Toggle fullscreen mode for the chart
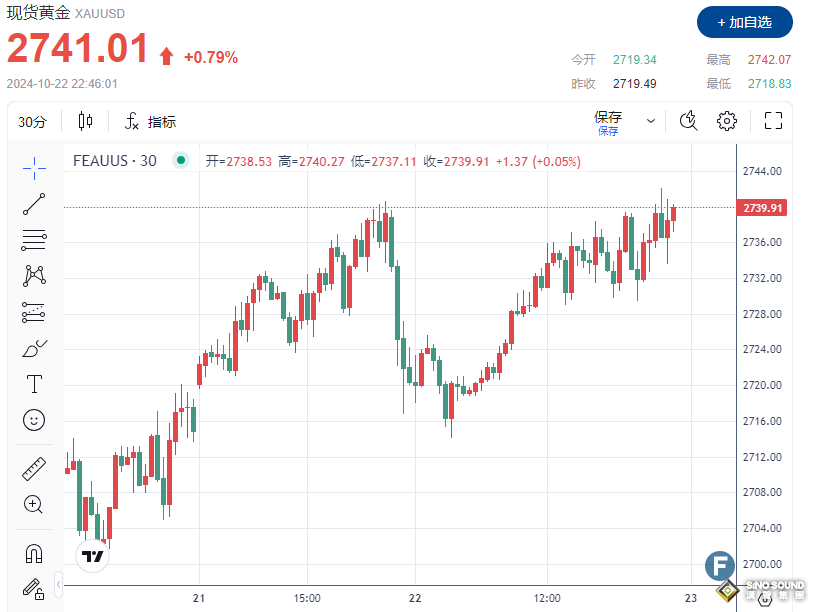814x612 pixels. click(x=773, y=120)
